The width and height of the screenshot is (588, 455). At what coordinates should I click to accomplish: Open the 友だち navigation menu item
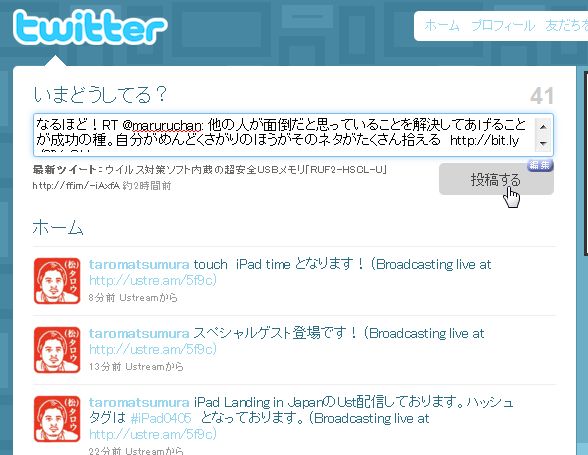[x=566, y=26]
